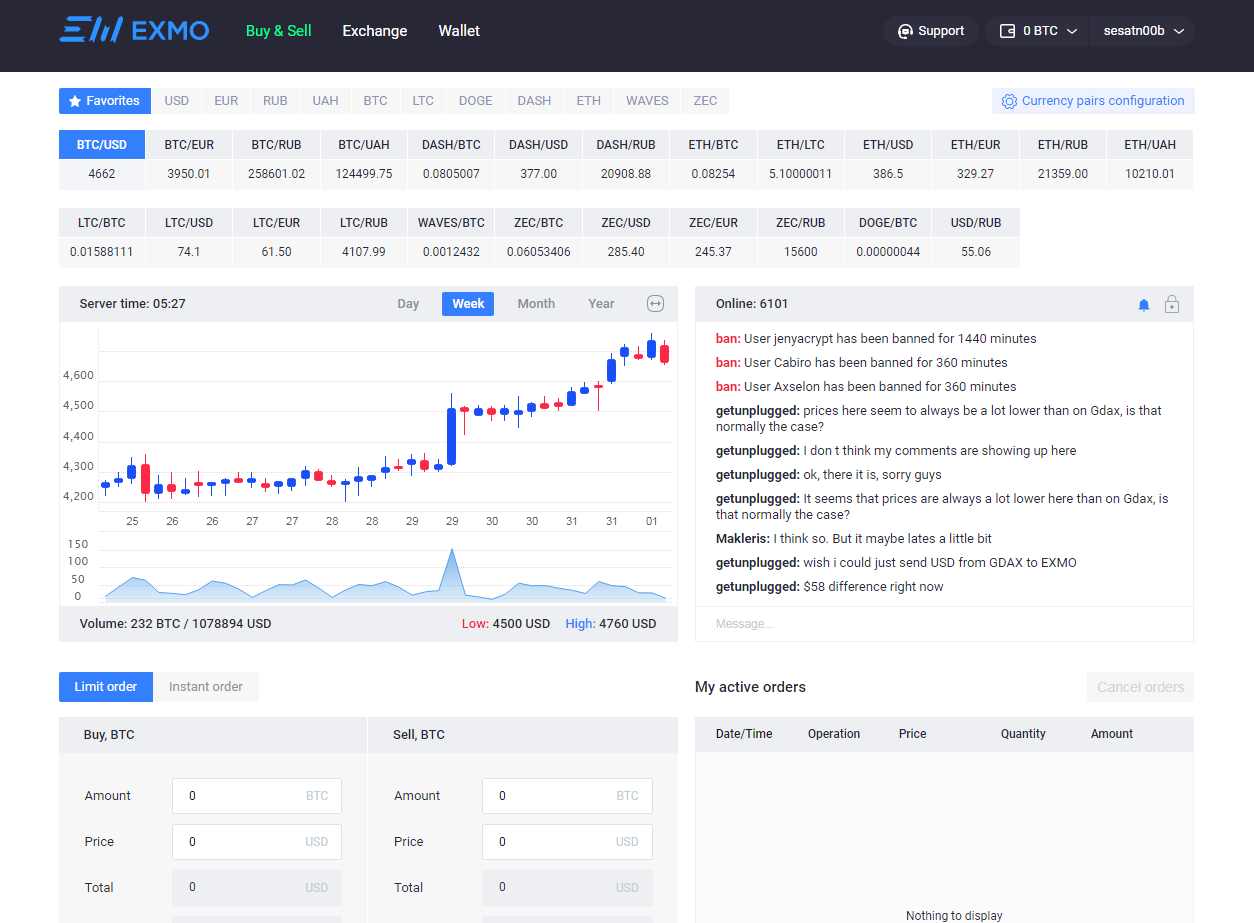The image size is (1254, 923).
Task: Select the WAVES currency tab
Action: coord(647,101)
